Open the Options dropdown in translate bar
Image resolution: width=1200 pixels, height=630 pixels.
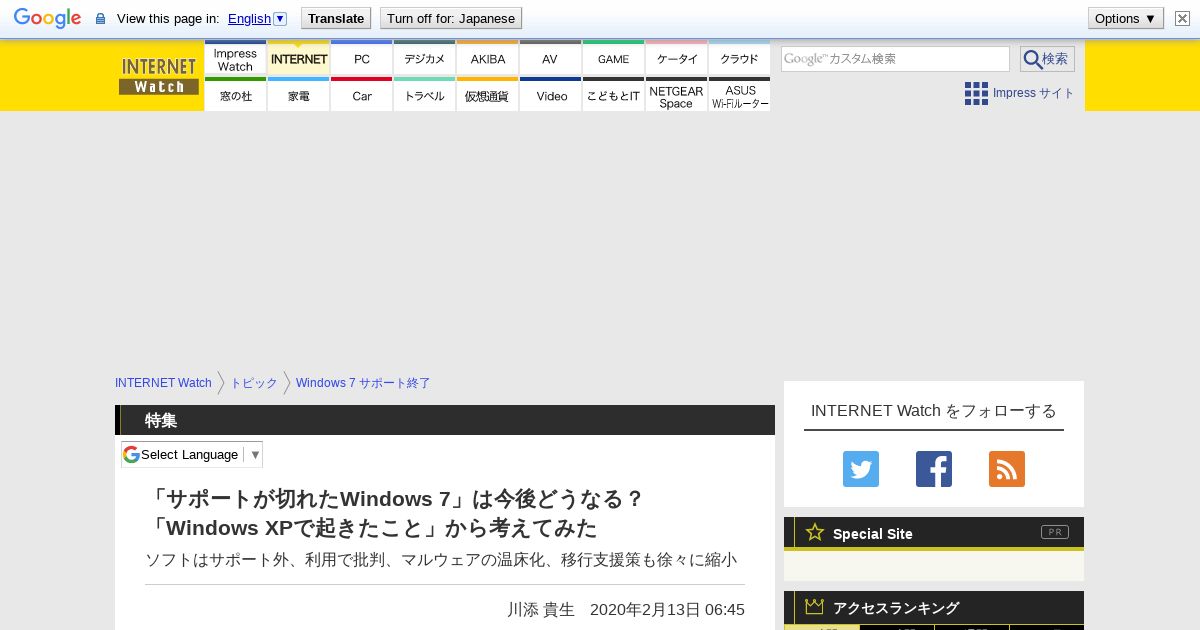1126,18
